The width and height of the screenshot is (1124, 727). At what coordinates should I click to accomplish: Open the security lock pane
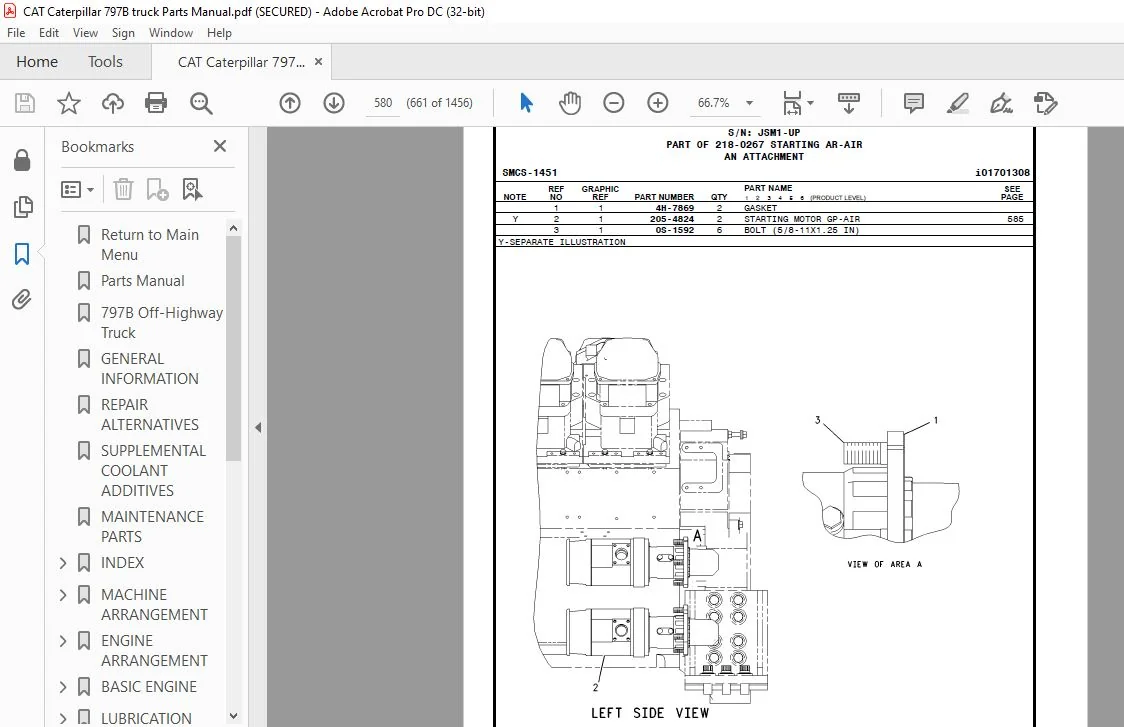tap(22, 160)
